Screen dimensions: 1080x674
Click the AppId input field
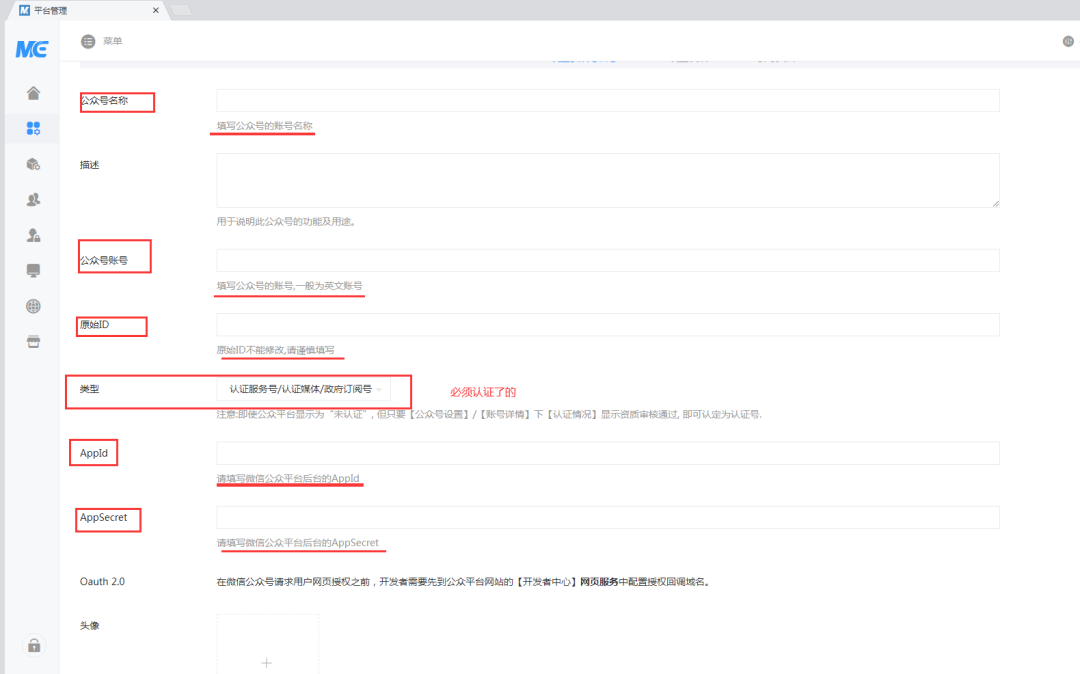tap(607, 452)
